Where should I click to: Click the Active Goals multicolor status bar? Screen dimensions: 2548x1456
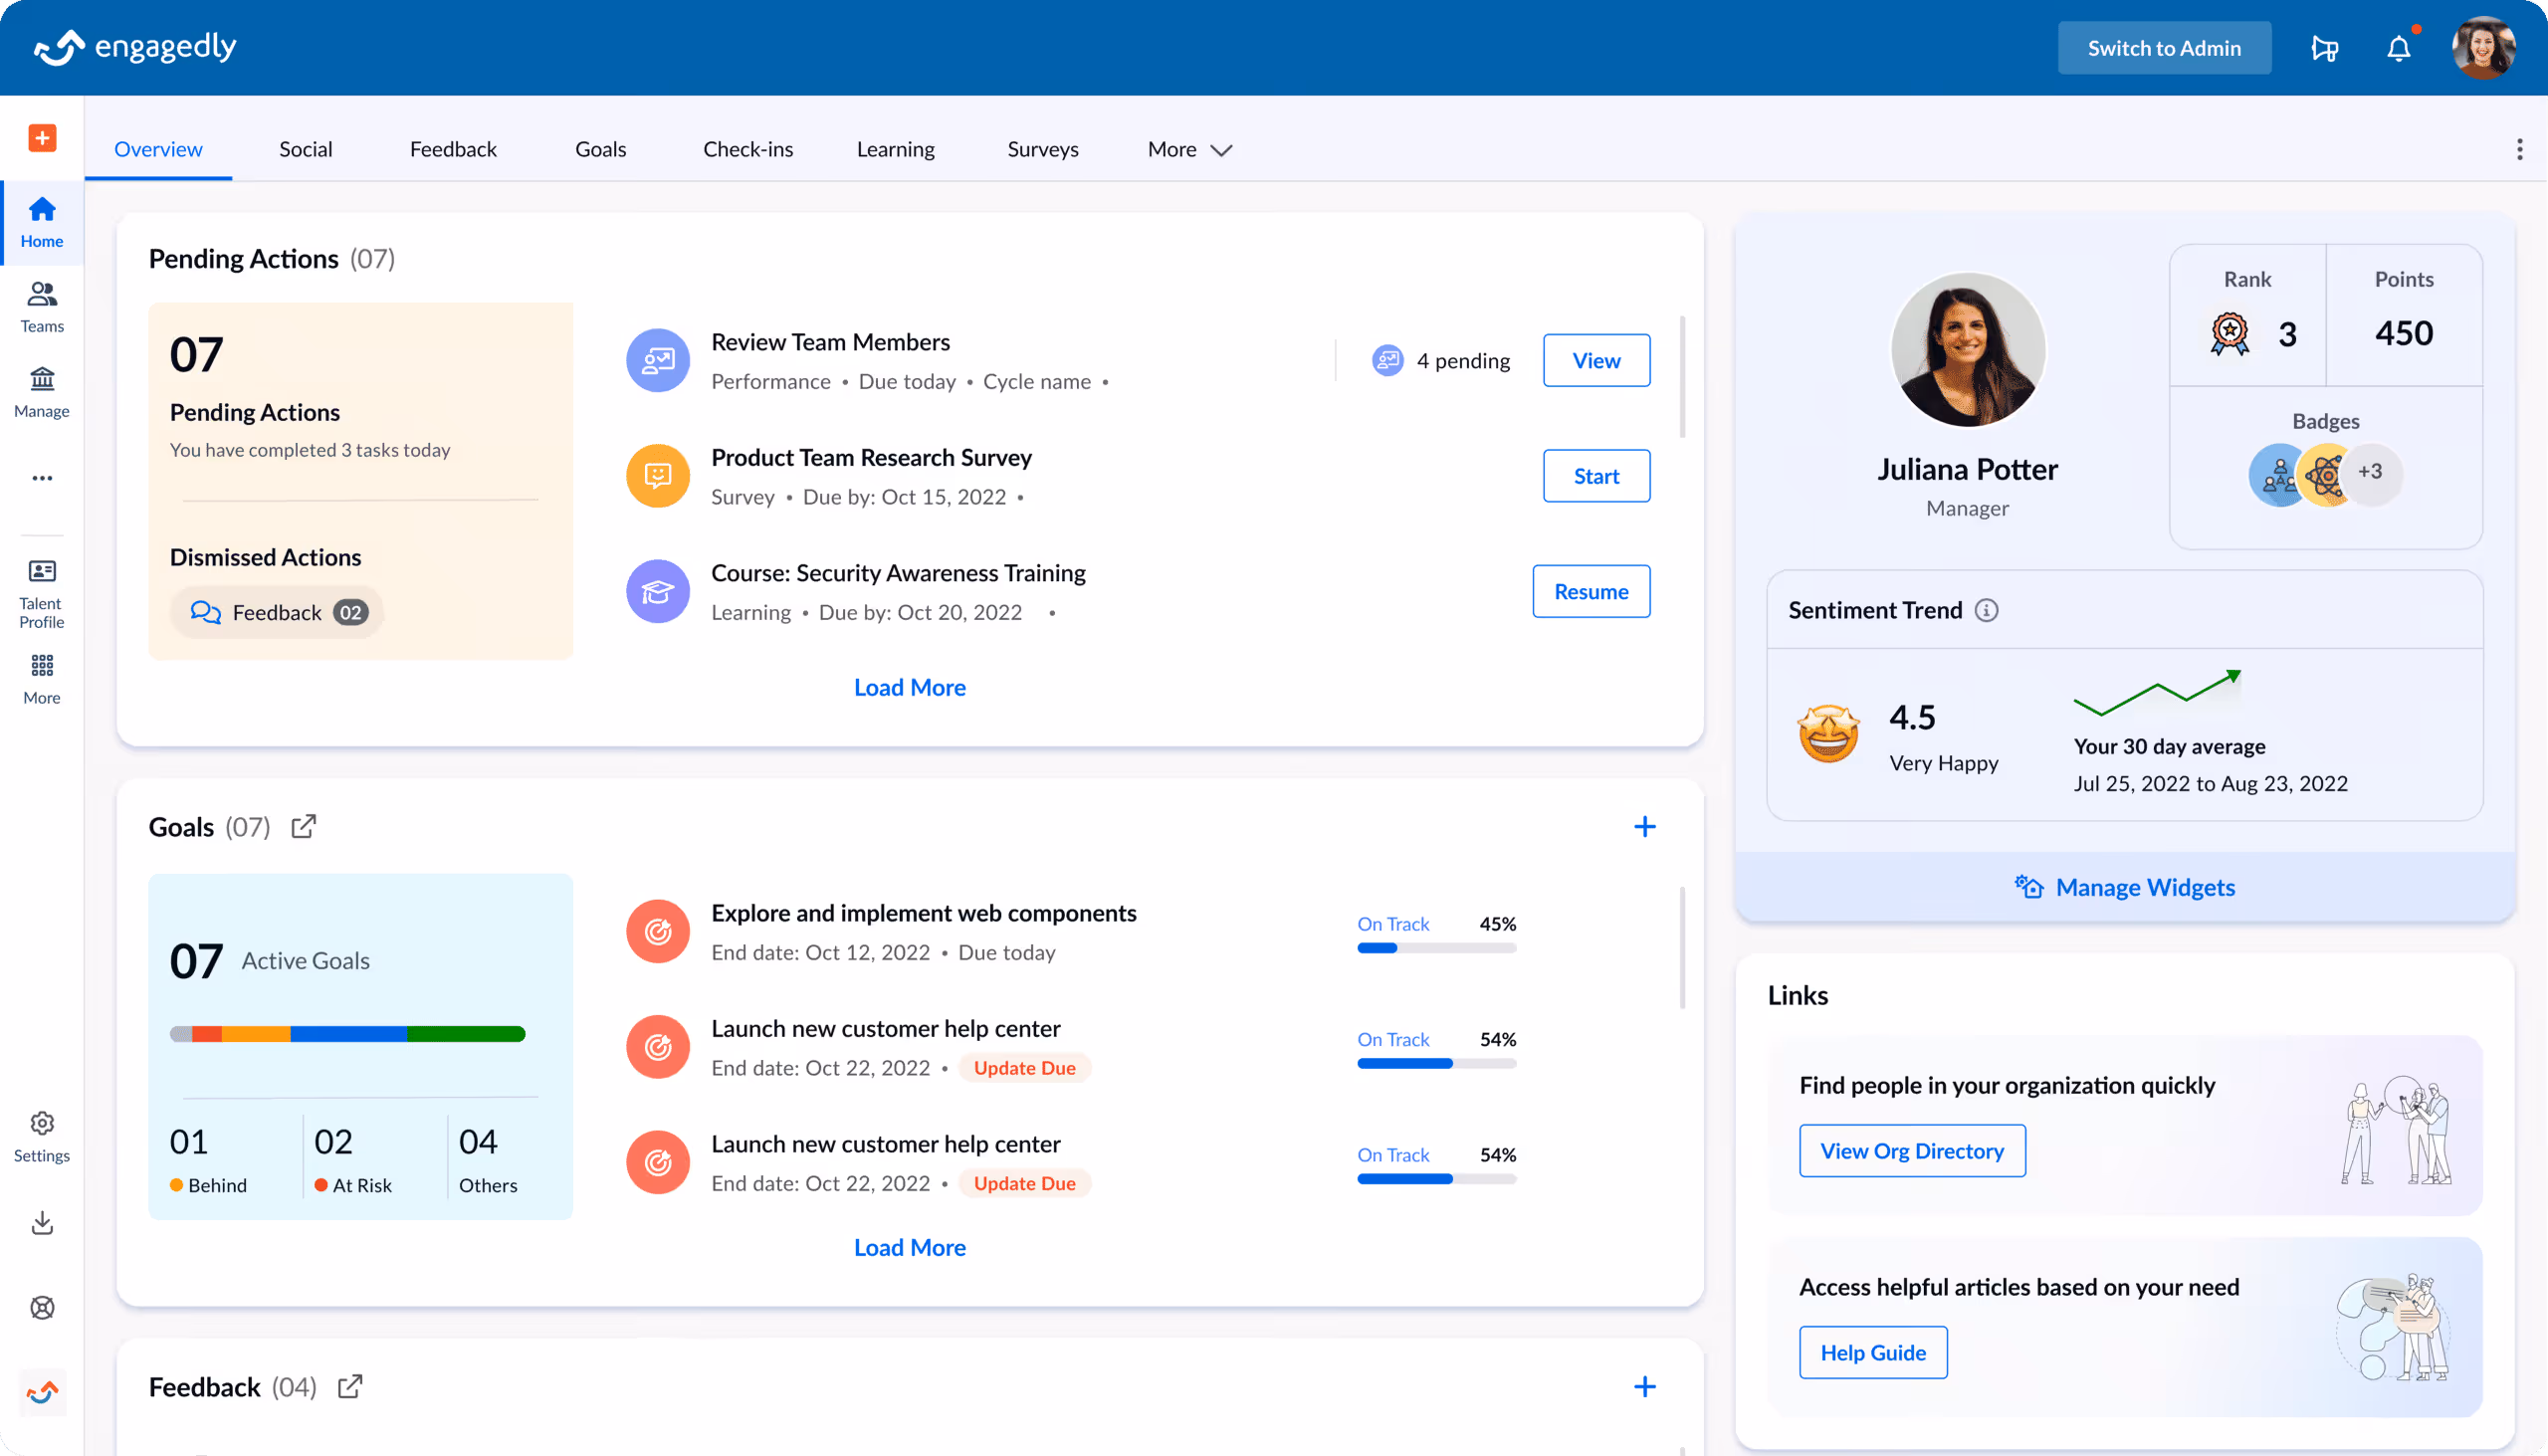click(347, 1033)
